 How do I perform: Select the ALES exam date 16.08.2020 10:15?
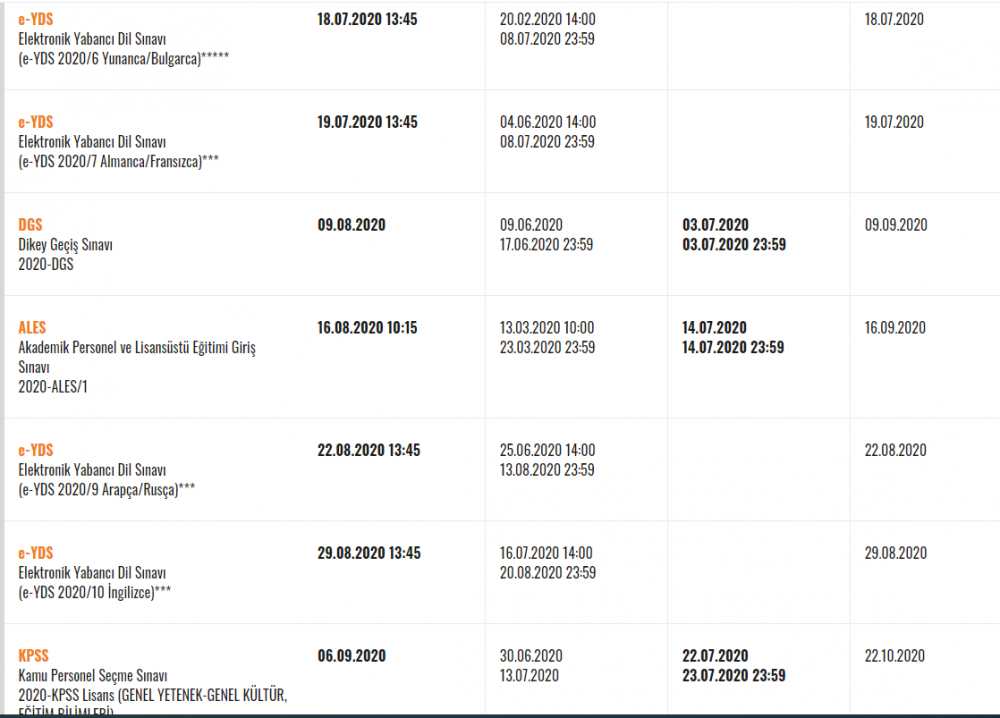367,328
